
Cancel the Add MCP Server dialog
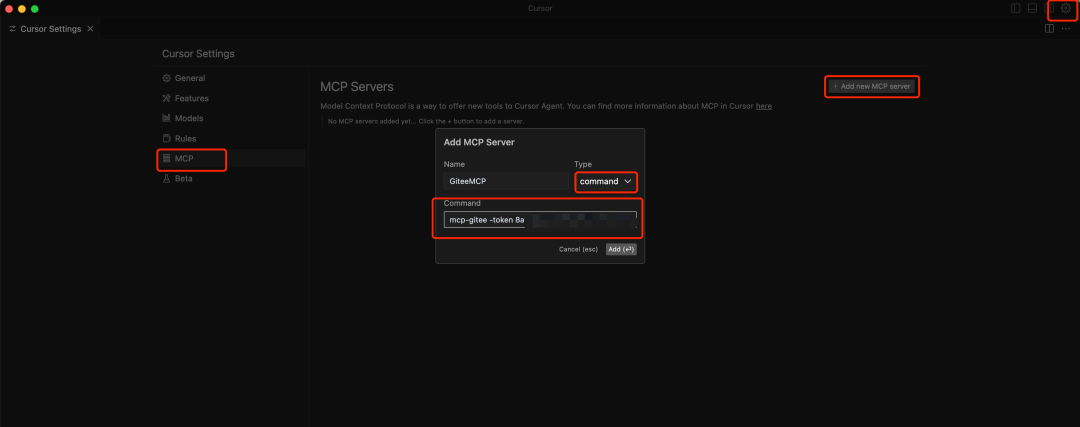578,249
